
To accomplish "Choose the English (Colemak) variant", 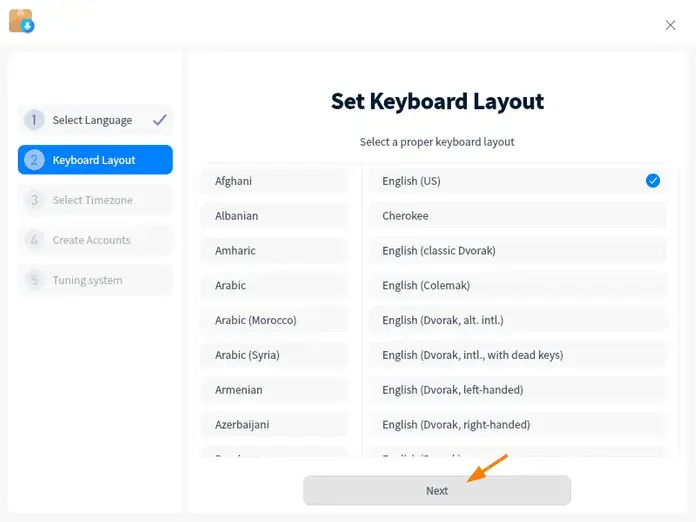I will [518, 285].
